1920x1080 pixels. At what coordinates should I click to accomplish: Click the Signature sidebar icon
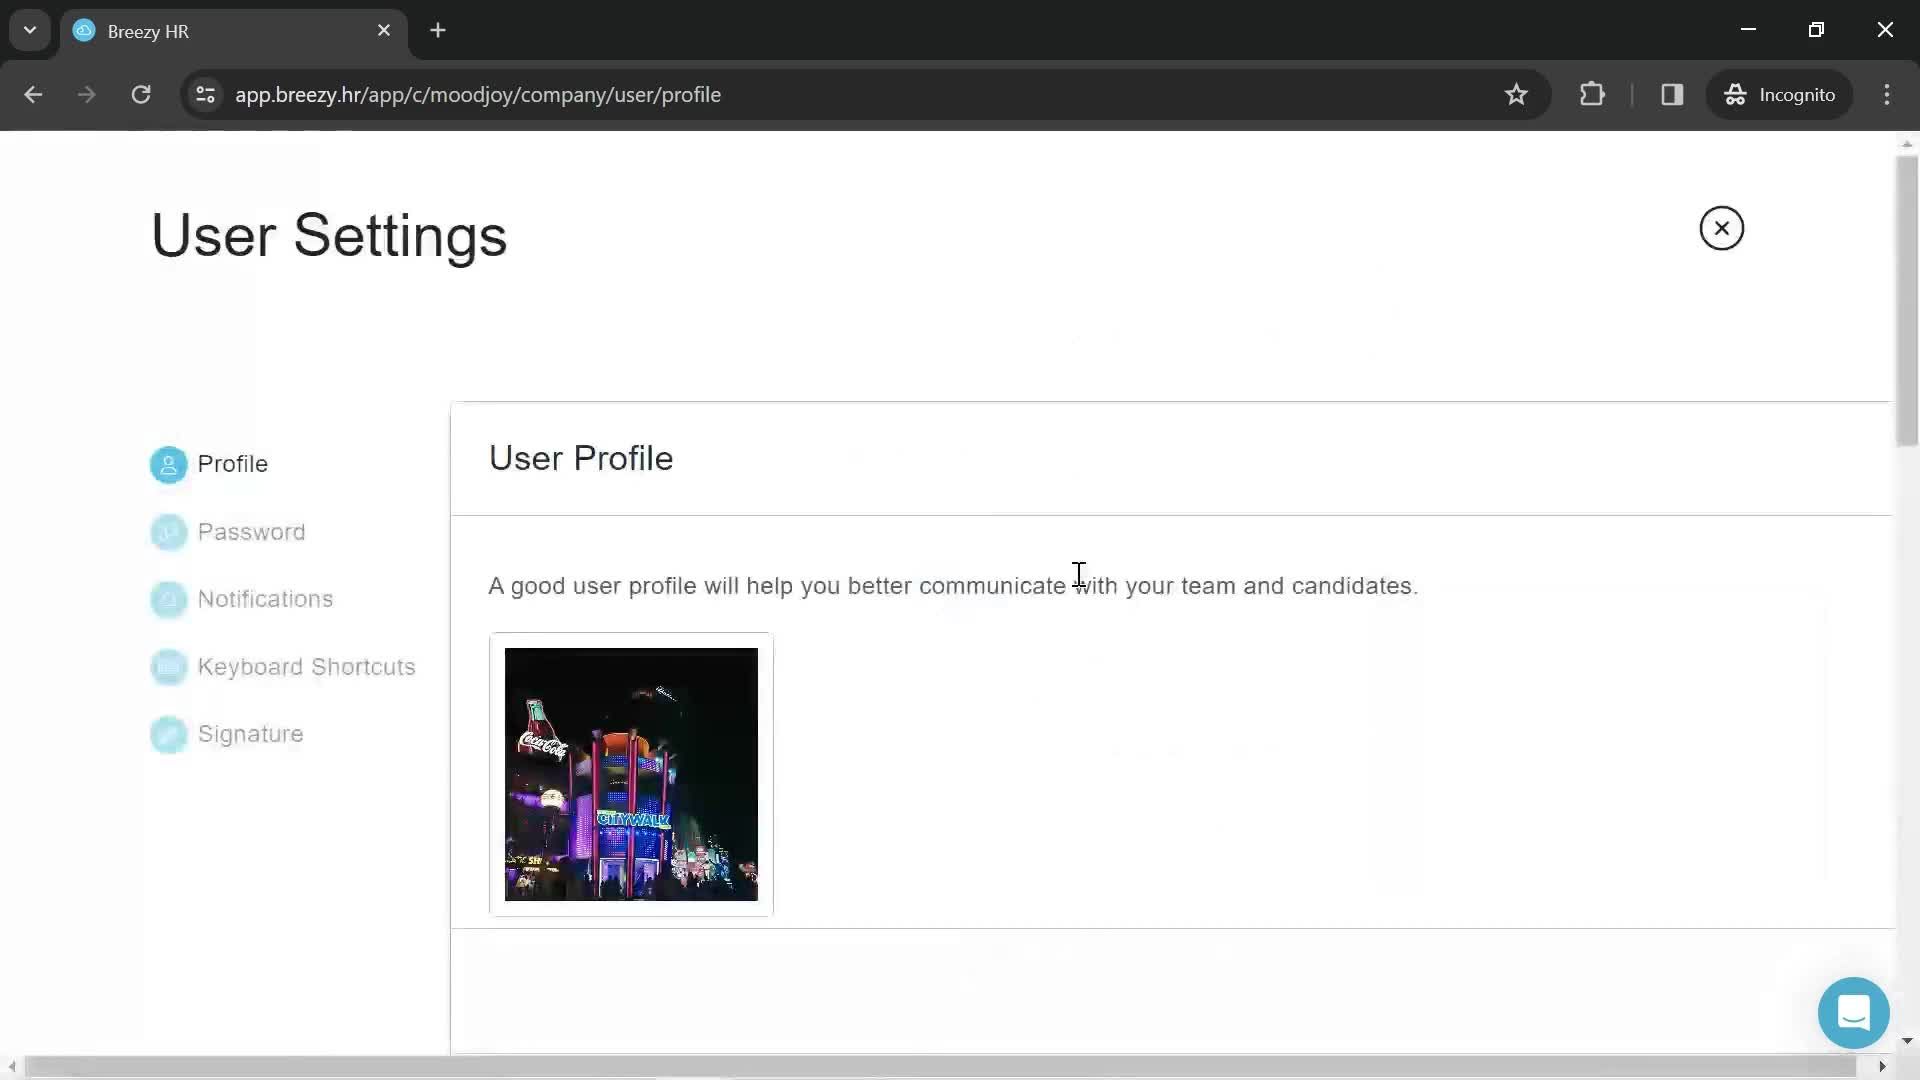click(x=167, y=733)
